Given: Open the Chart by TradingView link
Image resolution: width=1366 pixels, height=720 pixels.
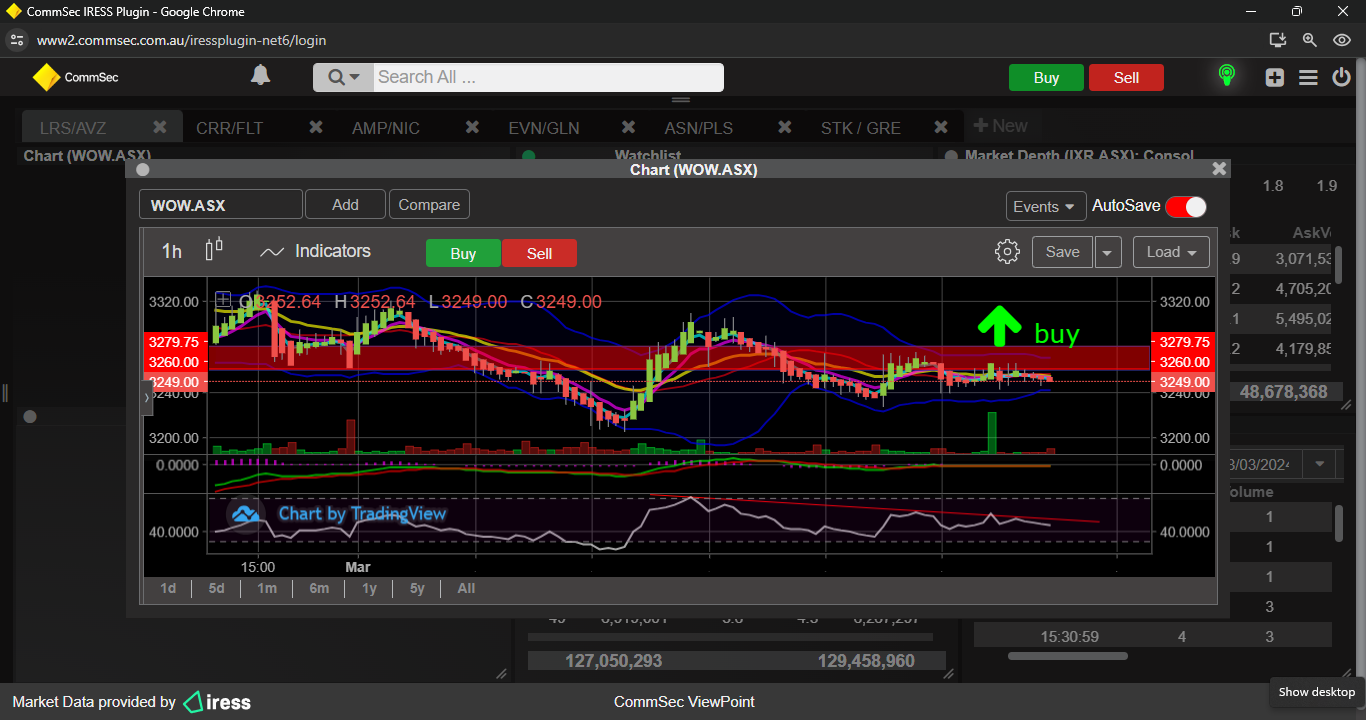Looking at the screenshot, I should [x=339, y=514].
